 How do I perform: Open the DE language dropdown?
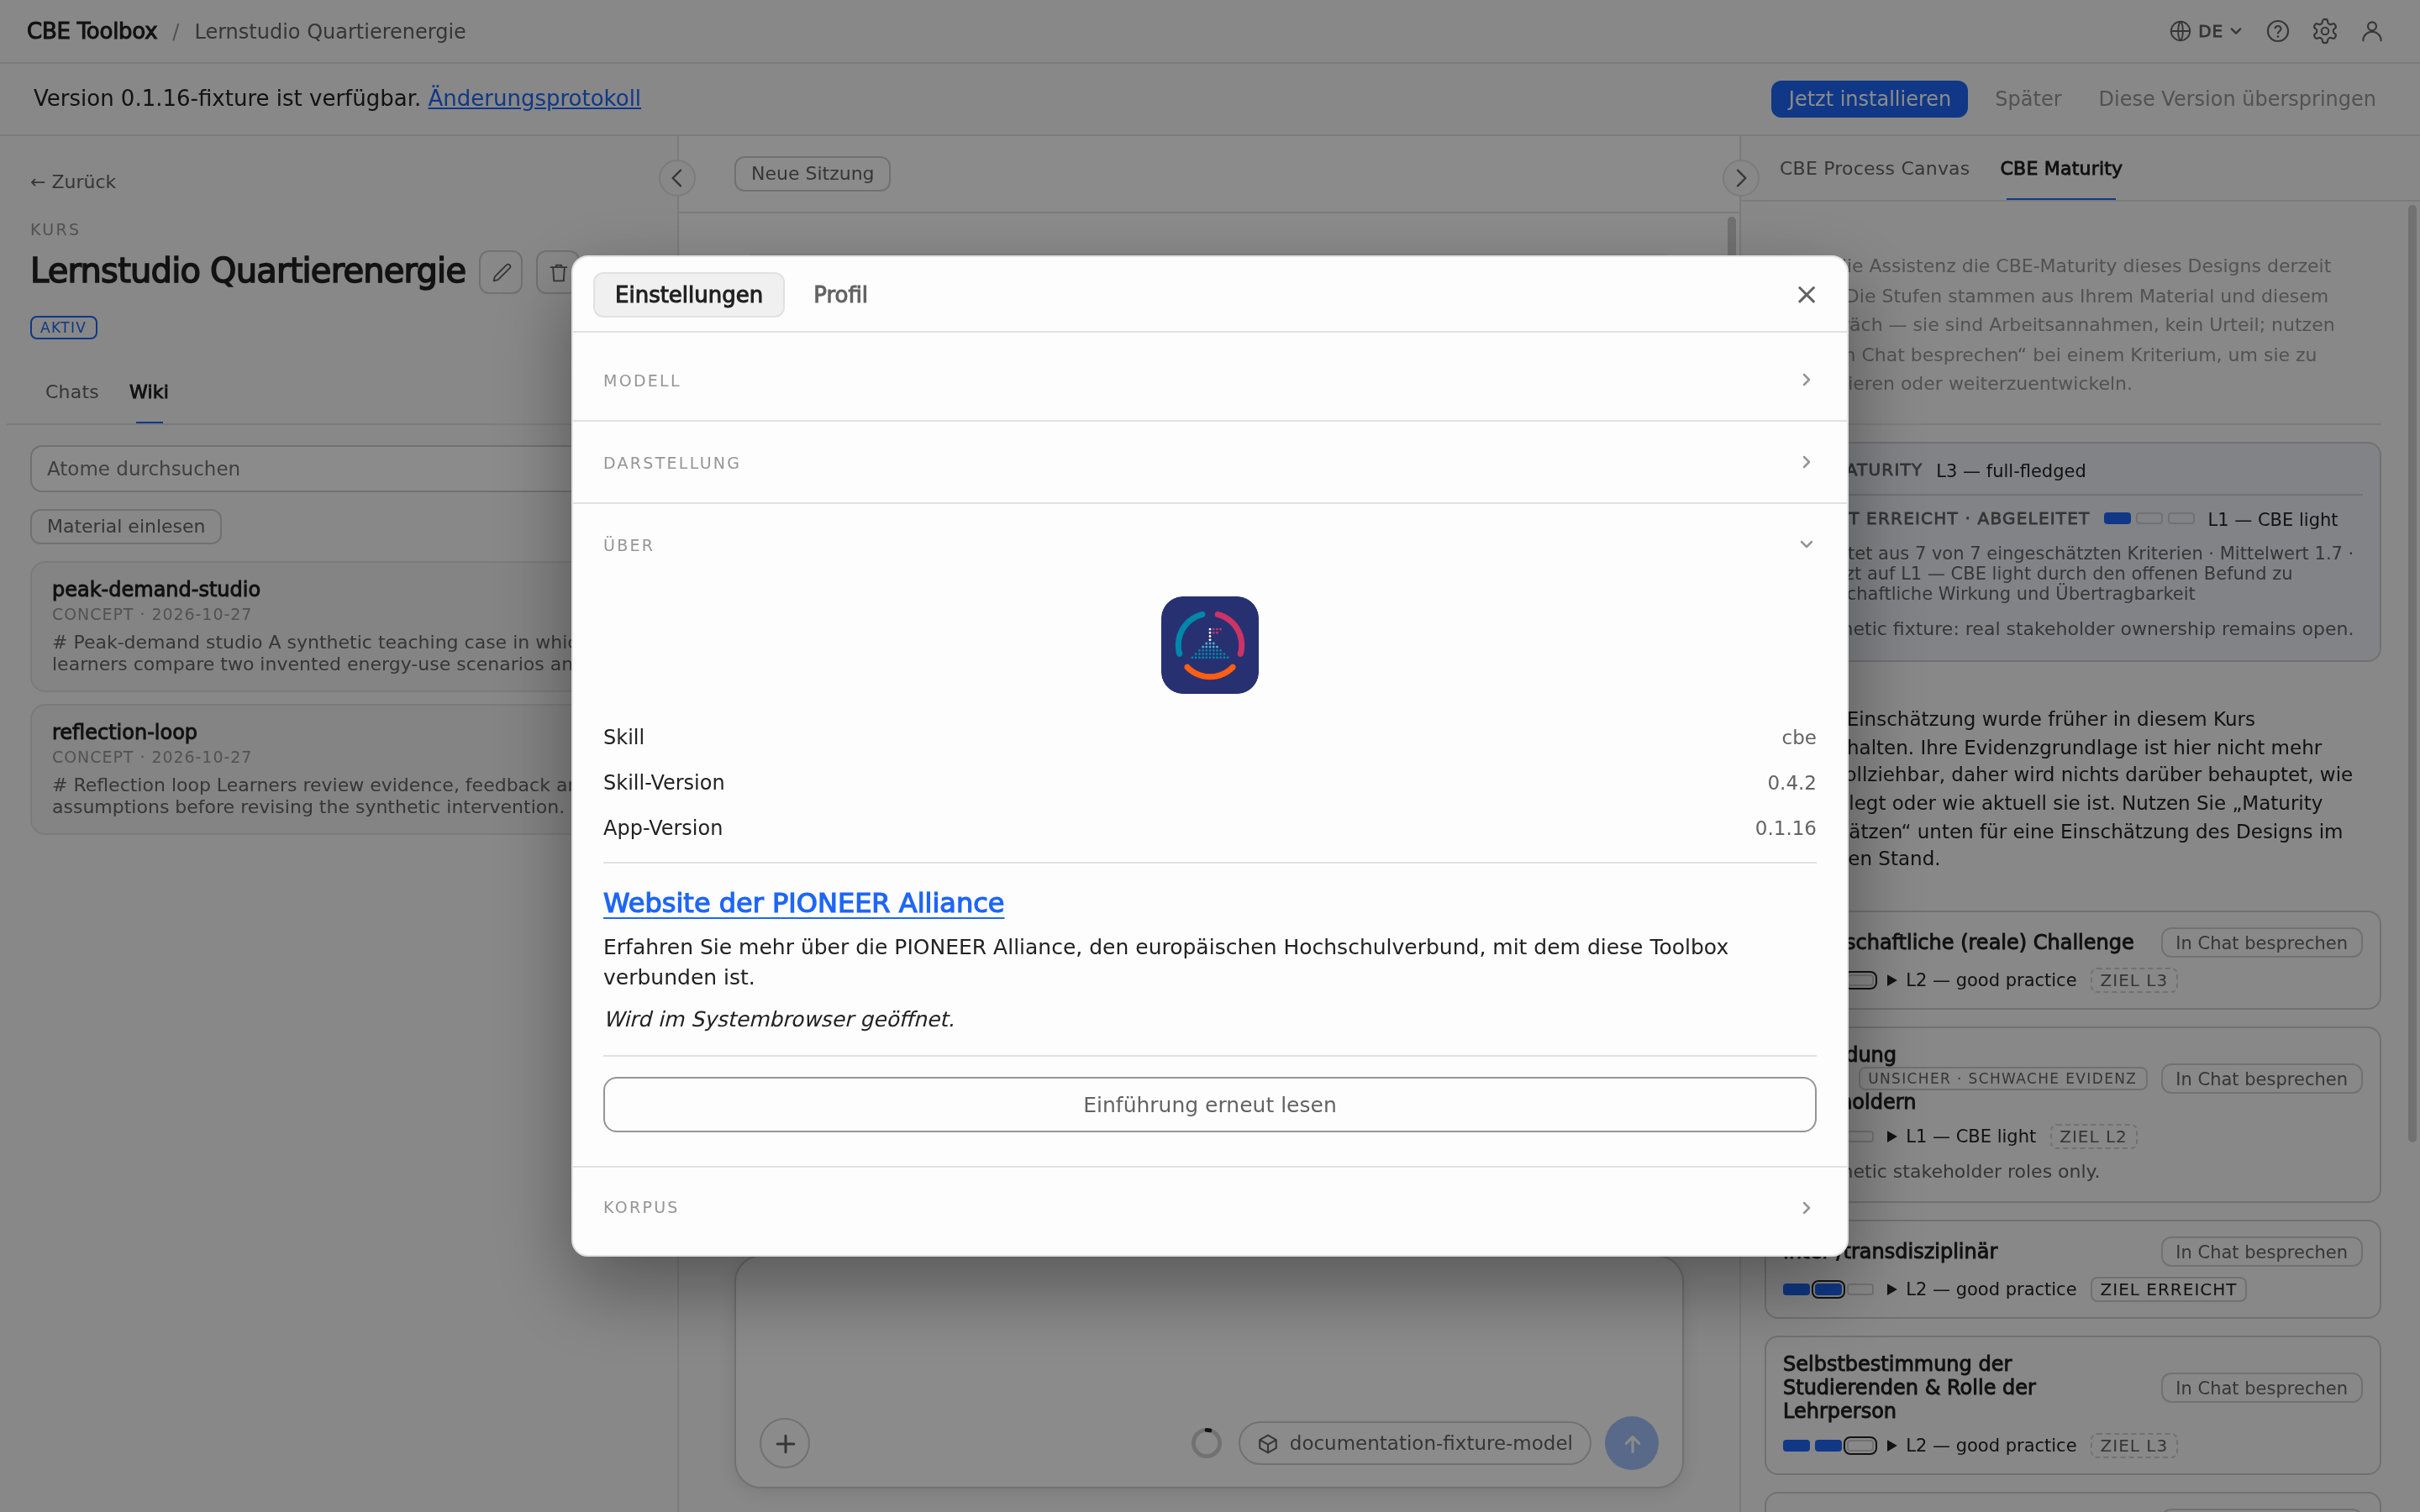2205,31
